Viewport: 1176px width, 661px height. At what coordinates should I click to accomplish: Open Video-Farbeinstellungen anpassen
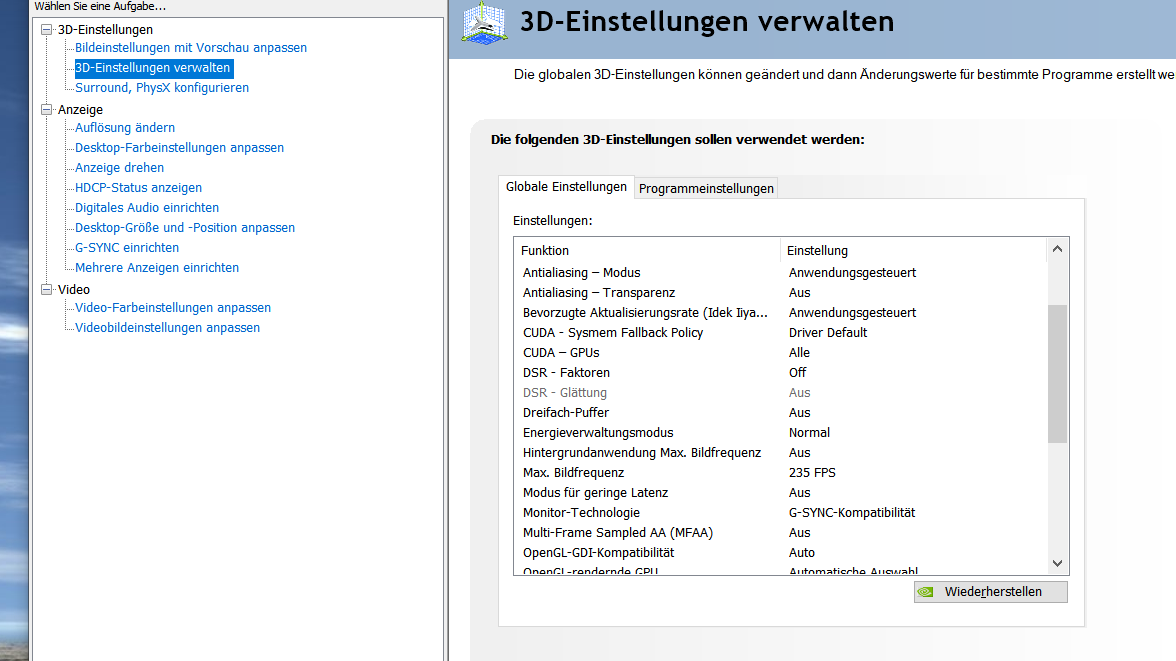(172, 308)
